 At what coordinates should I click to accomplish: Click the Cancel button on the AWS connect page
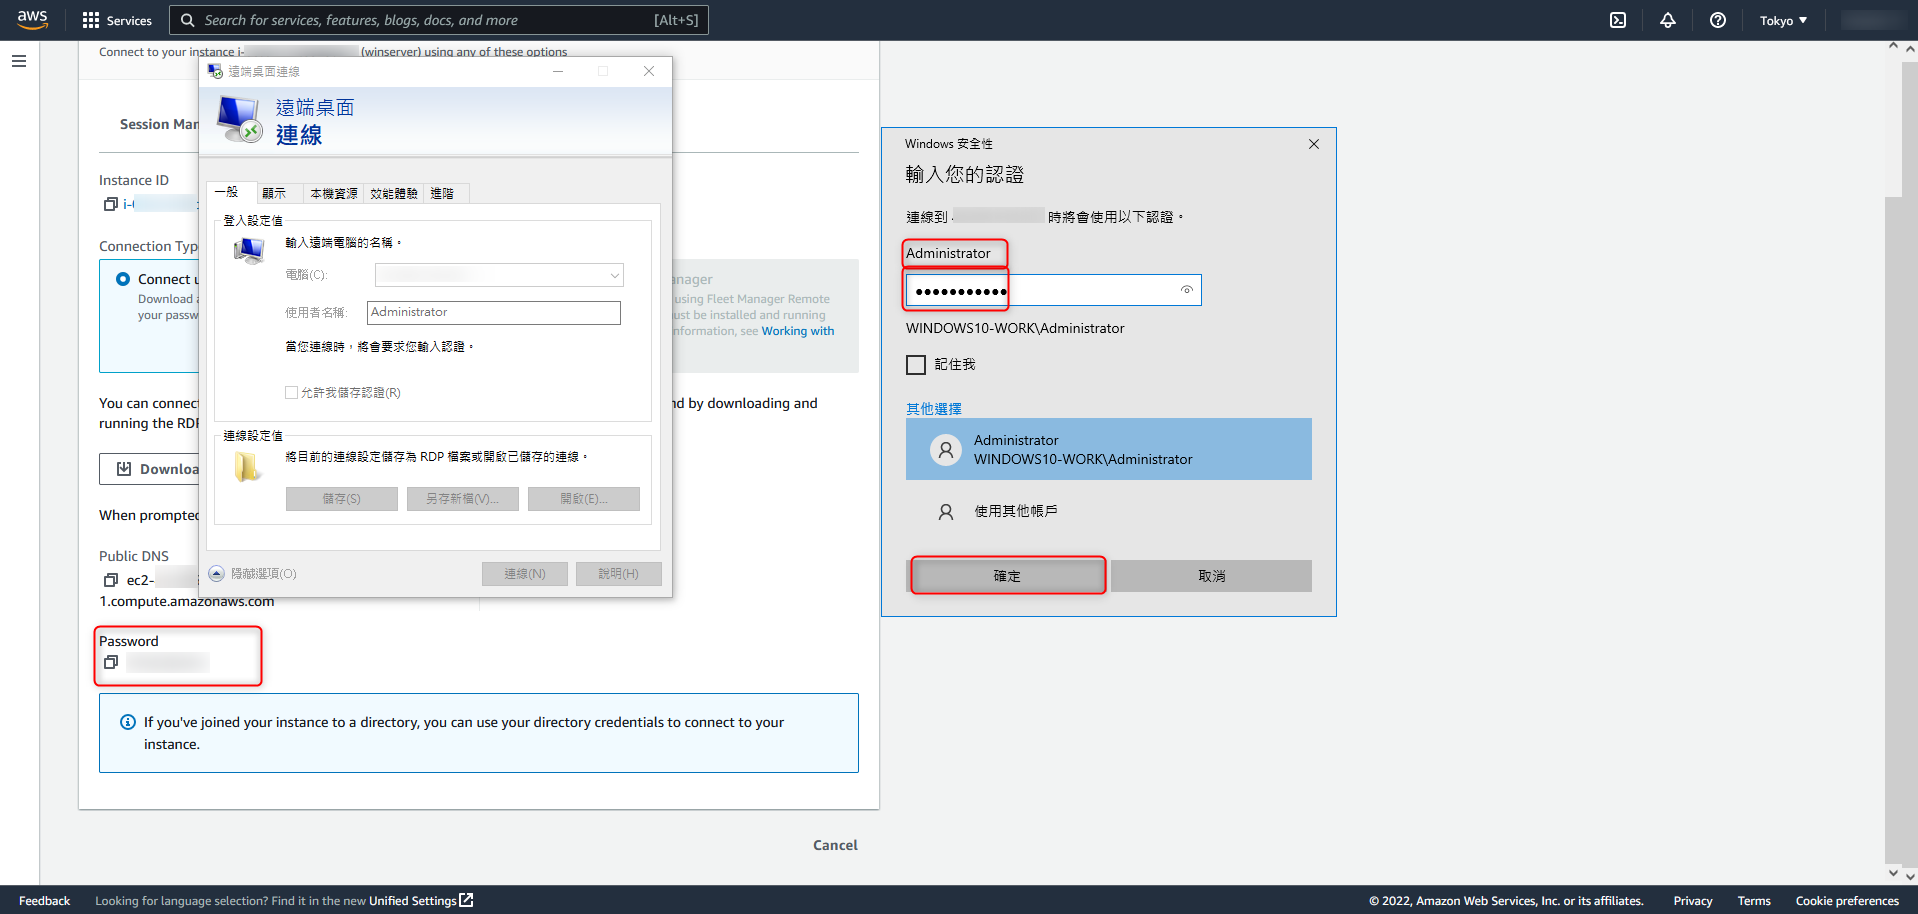coord(835,845)
